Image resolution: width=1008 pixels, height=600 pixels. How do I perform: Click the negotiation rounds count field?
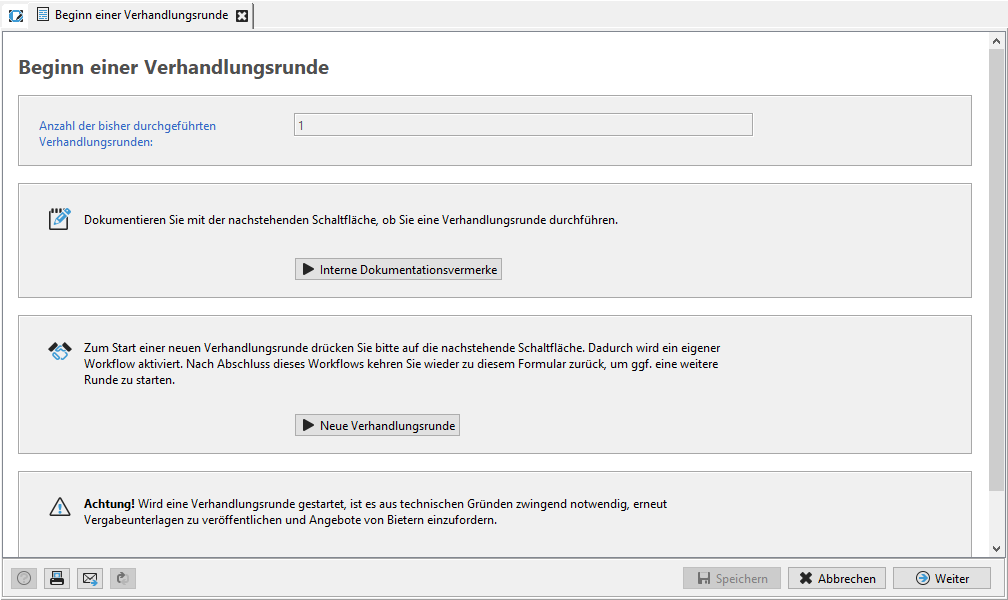pyautogui.click(x=522, y=125)
